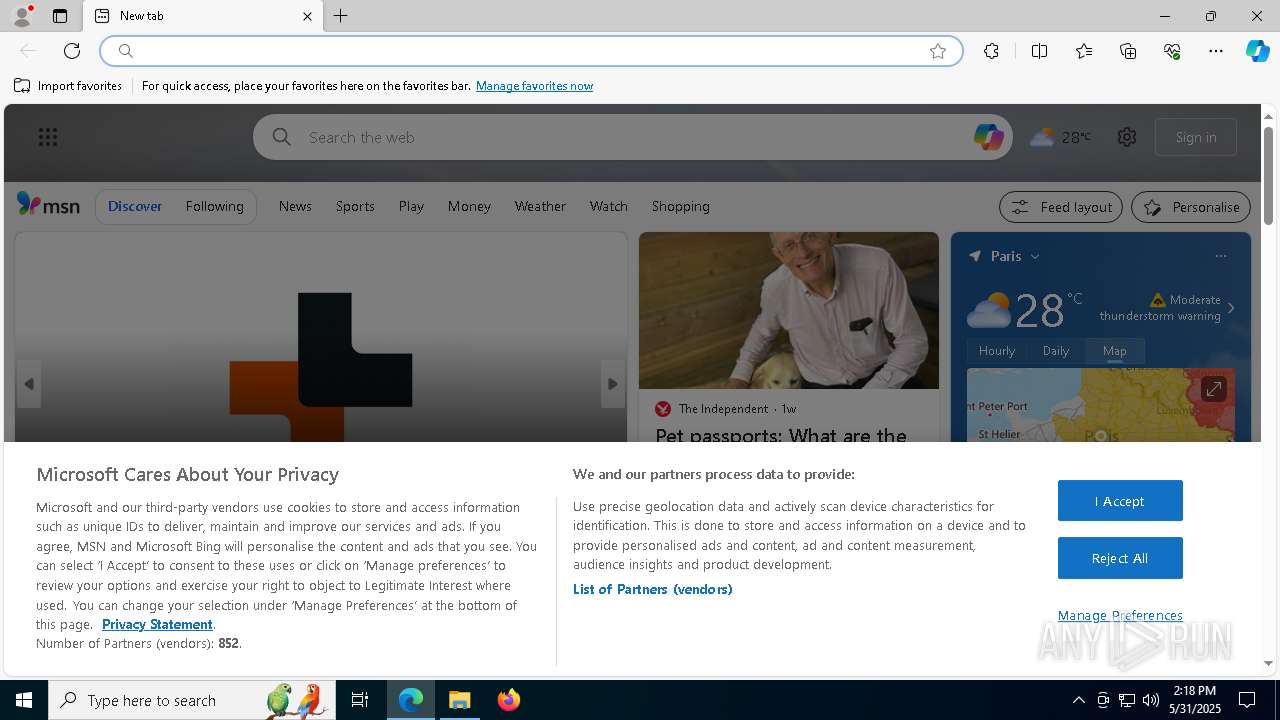Image resolution: width=1280 pixels, height=720 pixels.
Task: Launch Firefox from the taskbar
Action: tap(509, 700)
